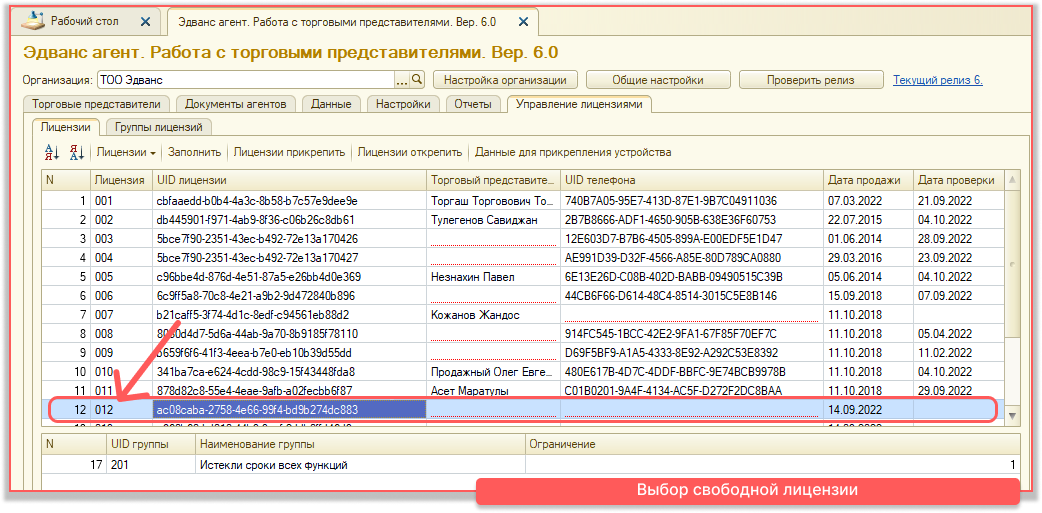Image resolution: width=1042 pixels, height=513 pixels.
Task: Click scrollbar down arrow in licenses table
Action: (x=1012, y=416)
